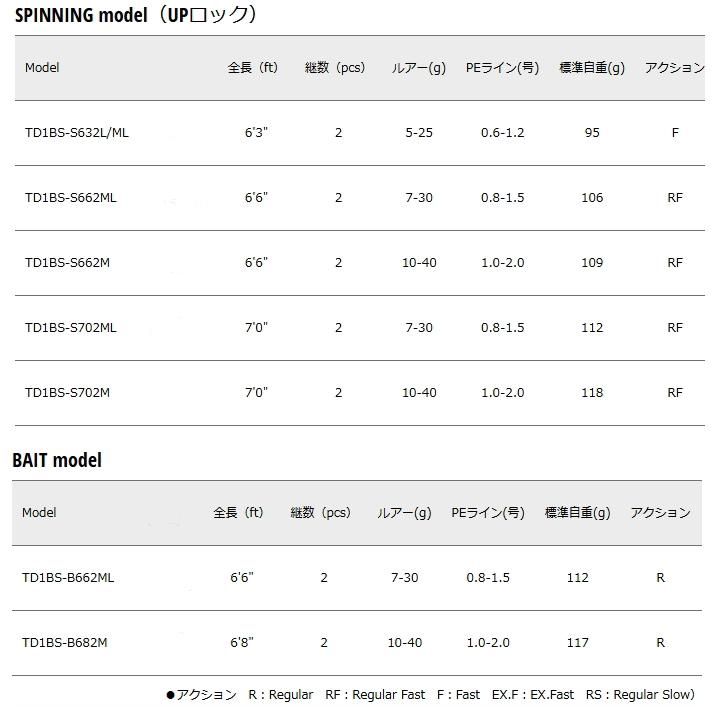The width and height of the screenshot is (714, 718).
Task: Click the weight value 117
Action: (577, 643)
